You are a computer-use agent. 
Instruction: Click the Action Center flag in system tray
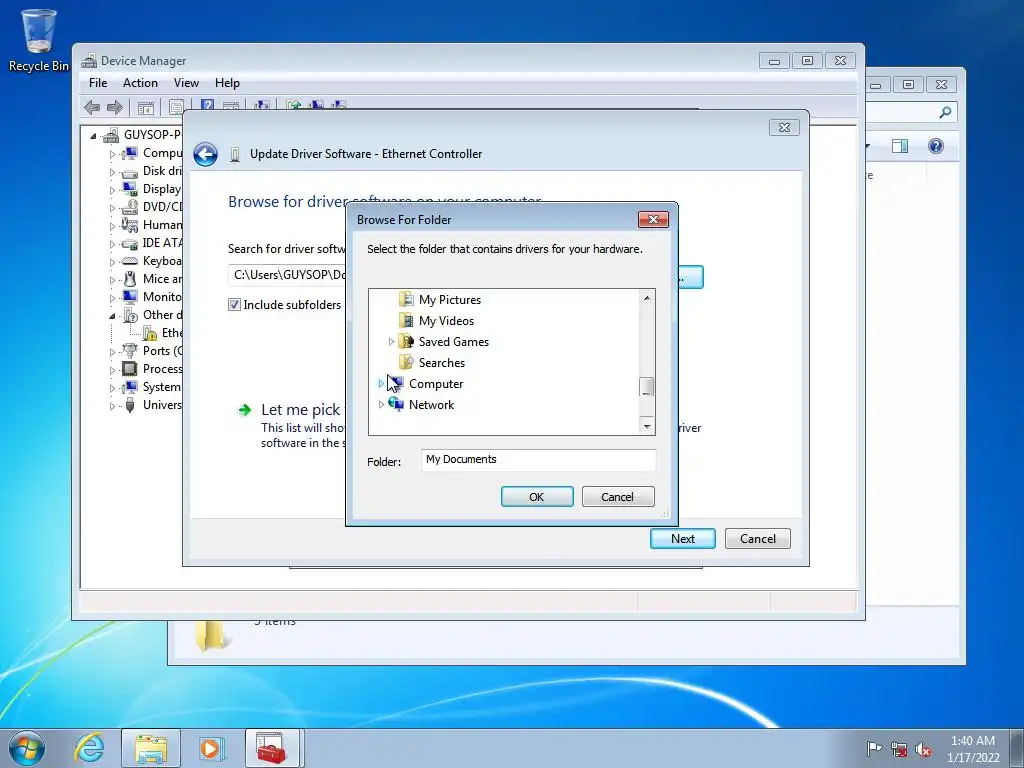pyautogui.click(x=874, y=748)
